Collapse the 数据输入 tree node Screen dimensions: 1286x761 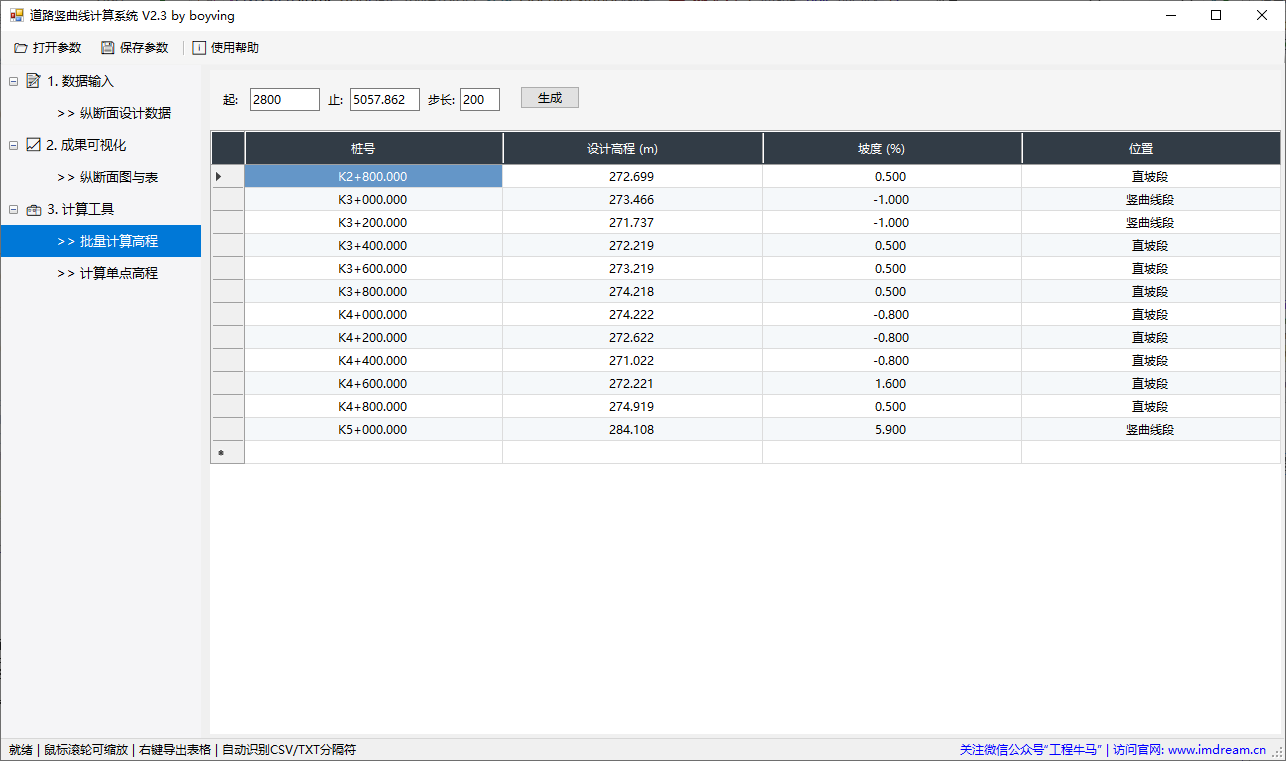pyautogui.click(x=13, y=81)
